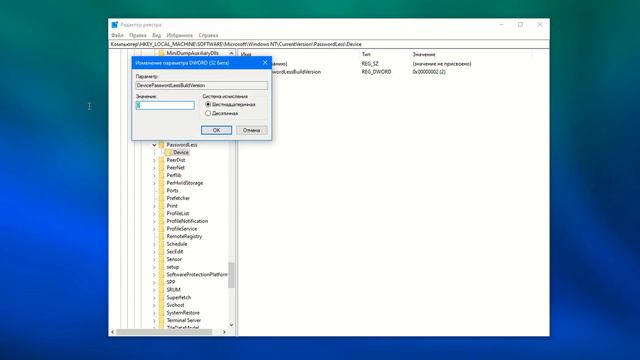Select the SRUM tree item label
Image resolution: width=640 pixels, height=360 pixels.
point(173,290)
